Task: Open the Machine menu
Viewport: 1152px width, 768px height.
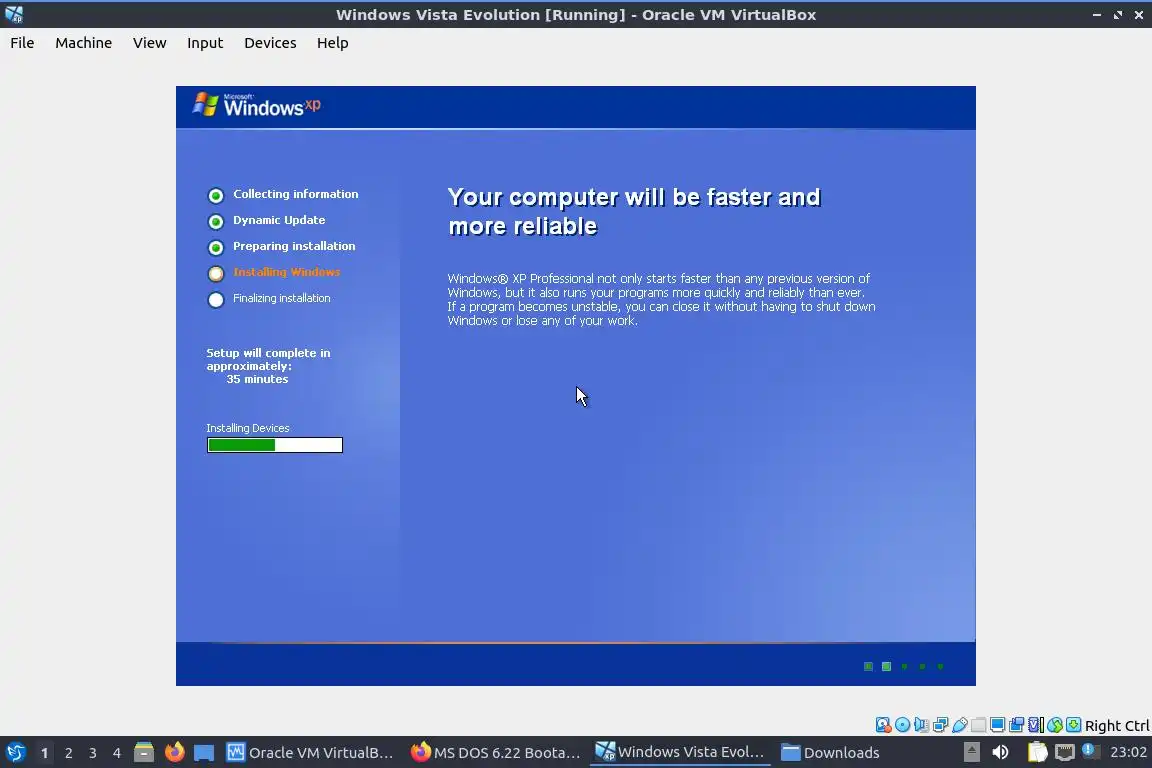Action: tap(84, 43)
